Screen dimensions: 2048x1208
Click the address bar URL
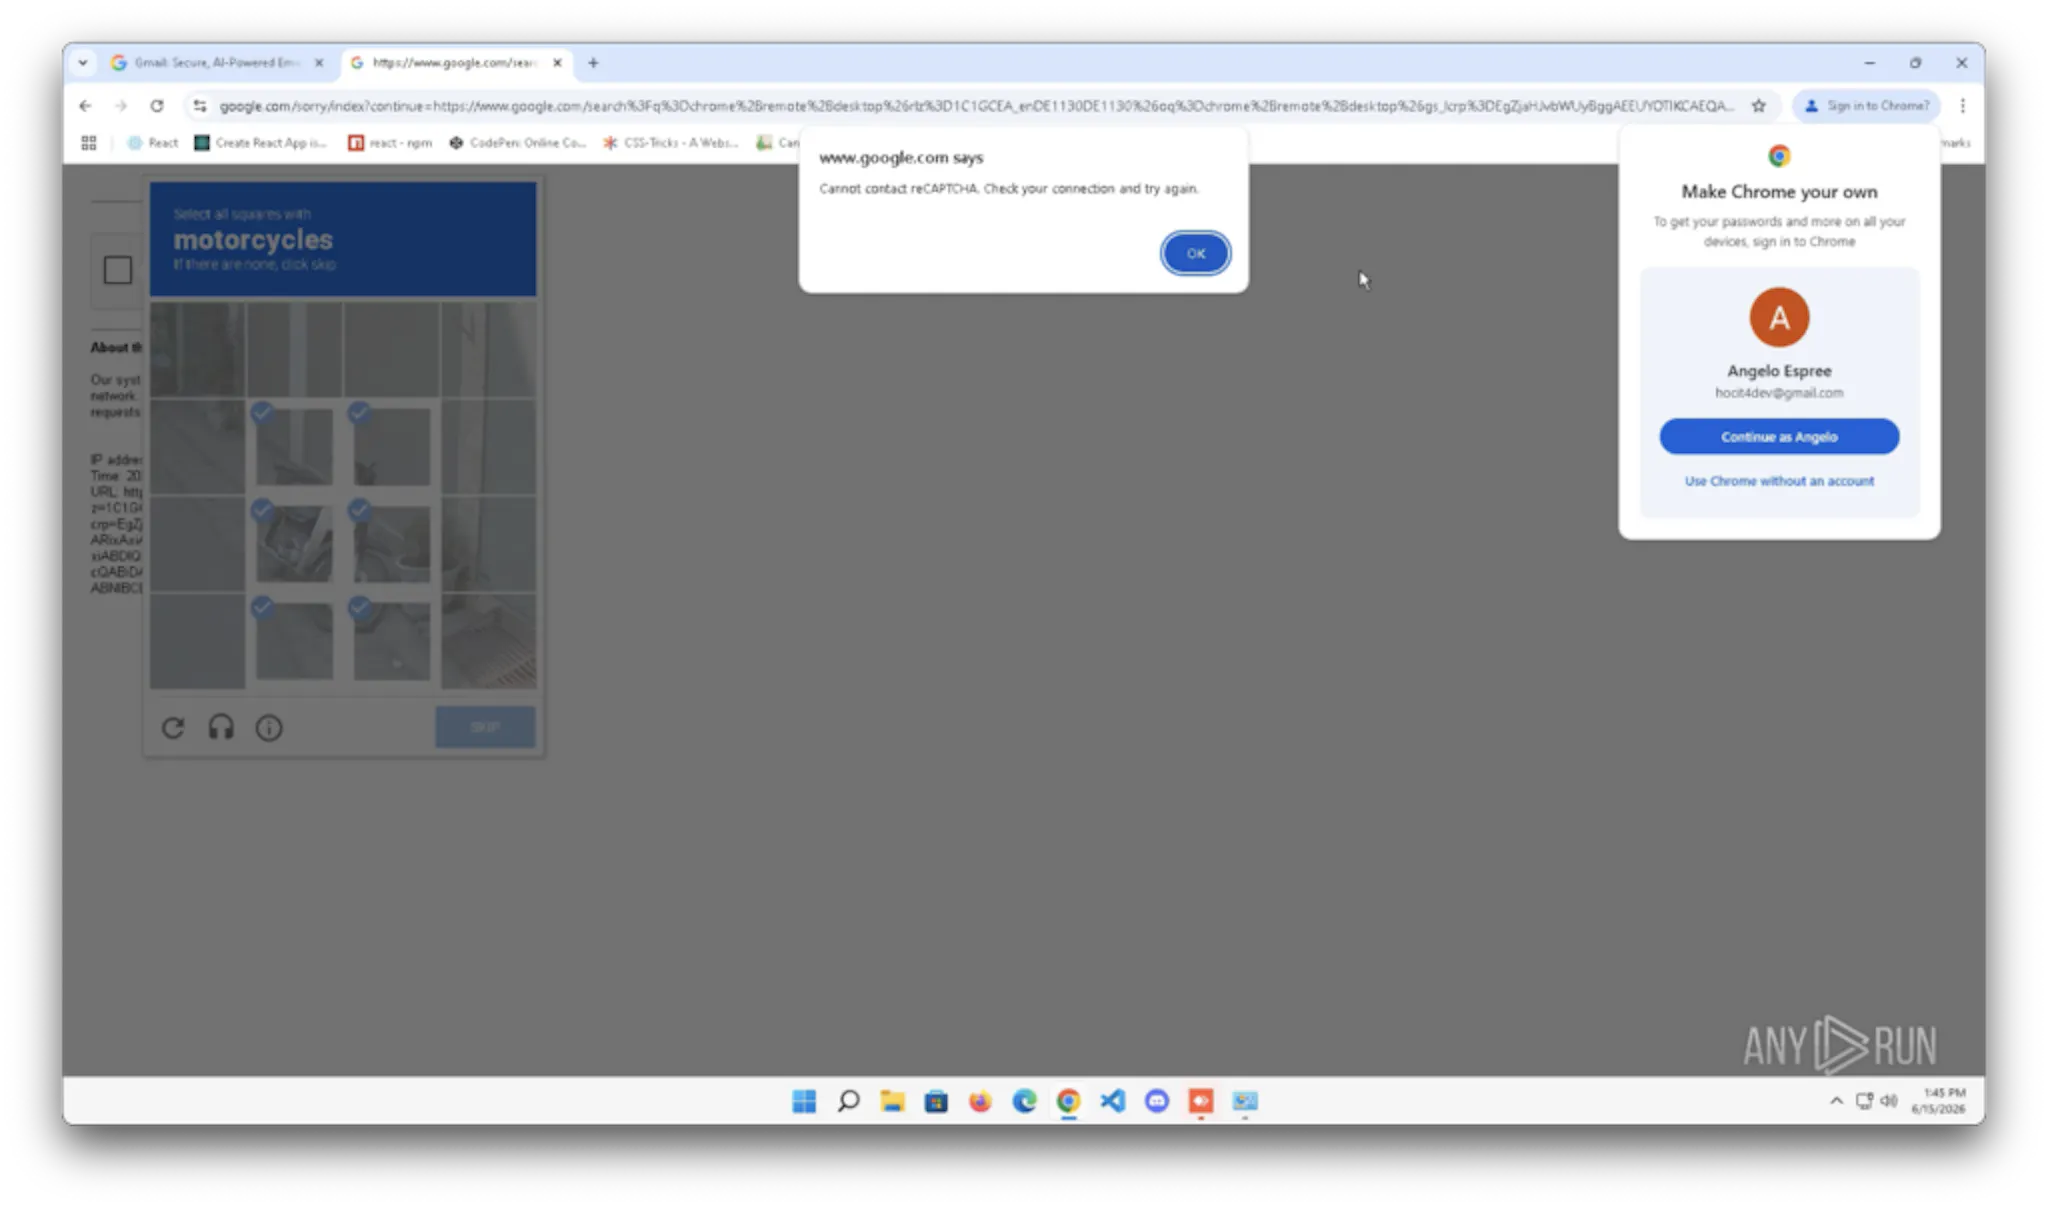[x=975, y=105]
